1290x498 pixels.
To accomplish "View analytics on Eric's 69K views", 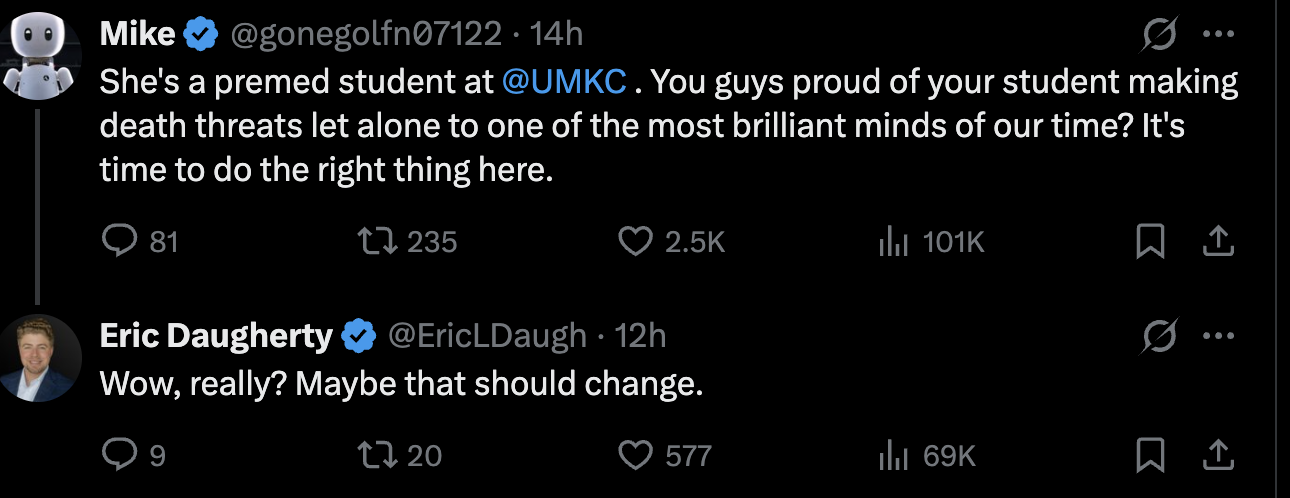I will (x=891, y=456).
